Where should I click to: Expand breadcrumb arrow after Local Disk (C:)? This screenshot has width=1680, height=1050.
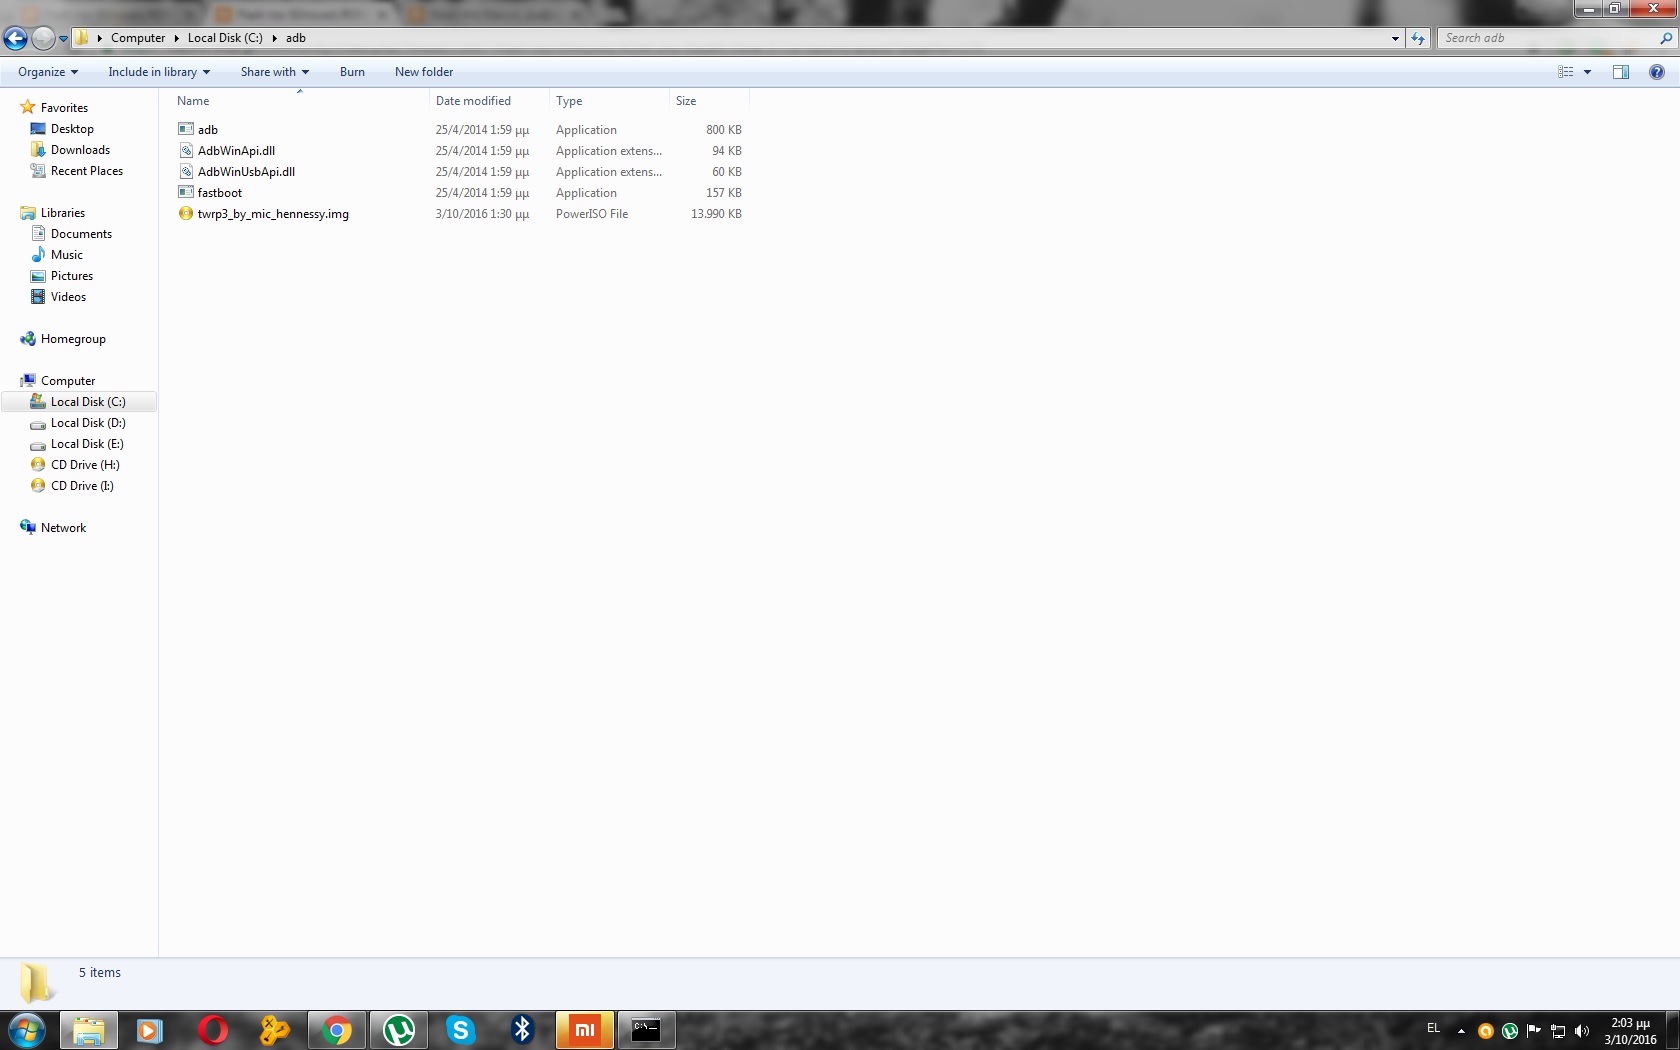(x=274, y=38)
